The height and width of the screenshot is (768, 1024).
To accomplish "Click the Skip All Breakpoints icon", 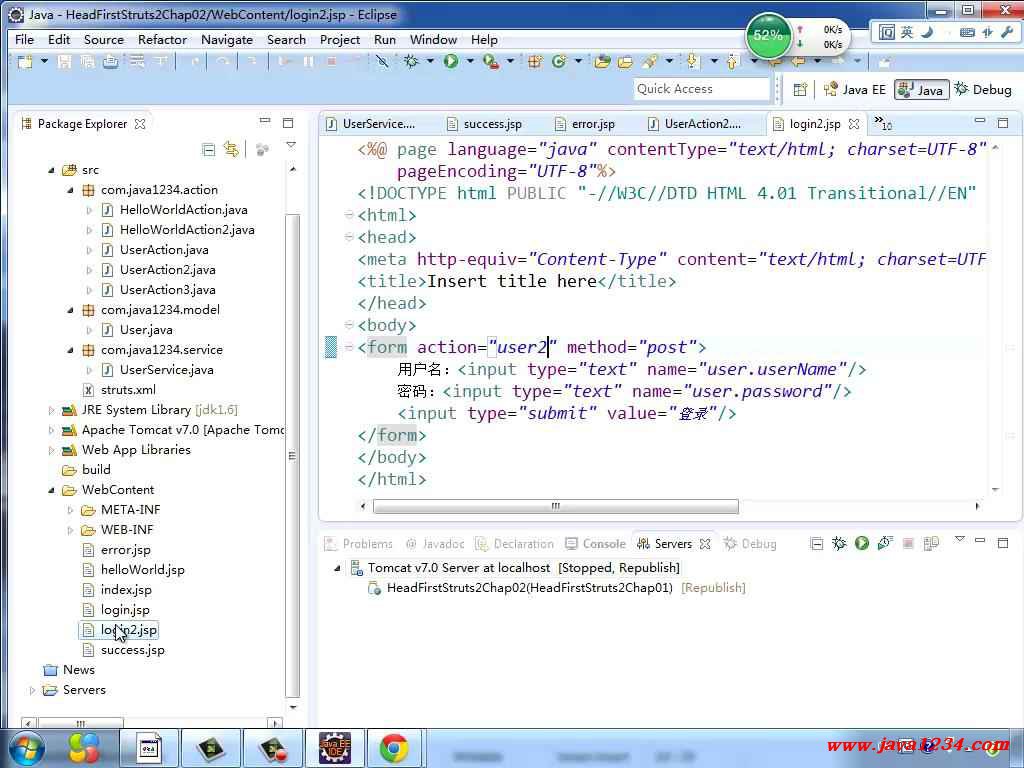I will [382, 61].
